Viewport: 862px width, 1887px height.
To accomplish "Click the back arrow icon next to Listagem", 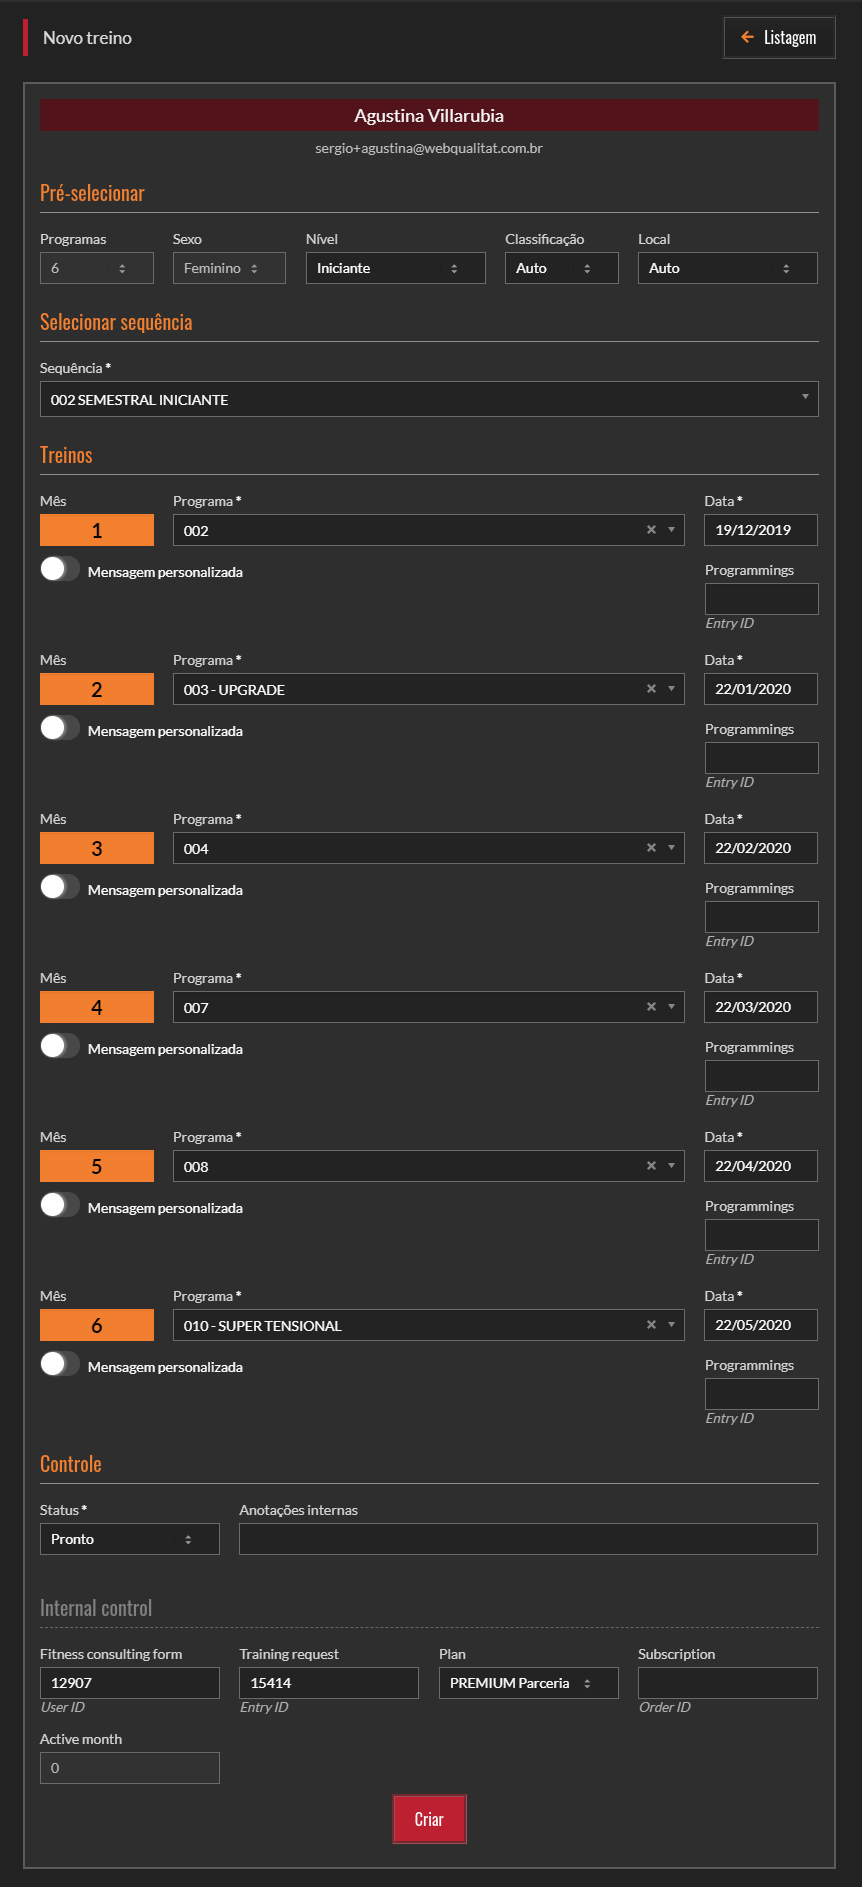I will [747, 37].
